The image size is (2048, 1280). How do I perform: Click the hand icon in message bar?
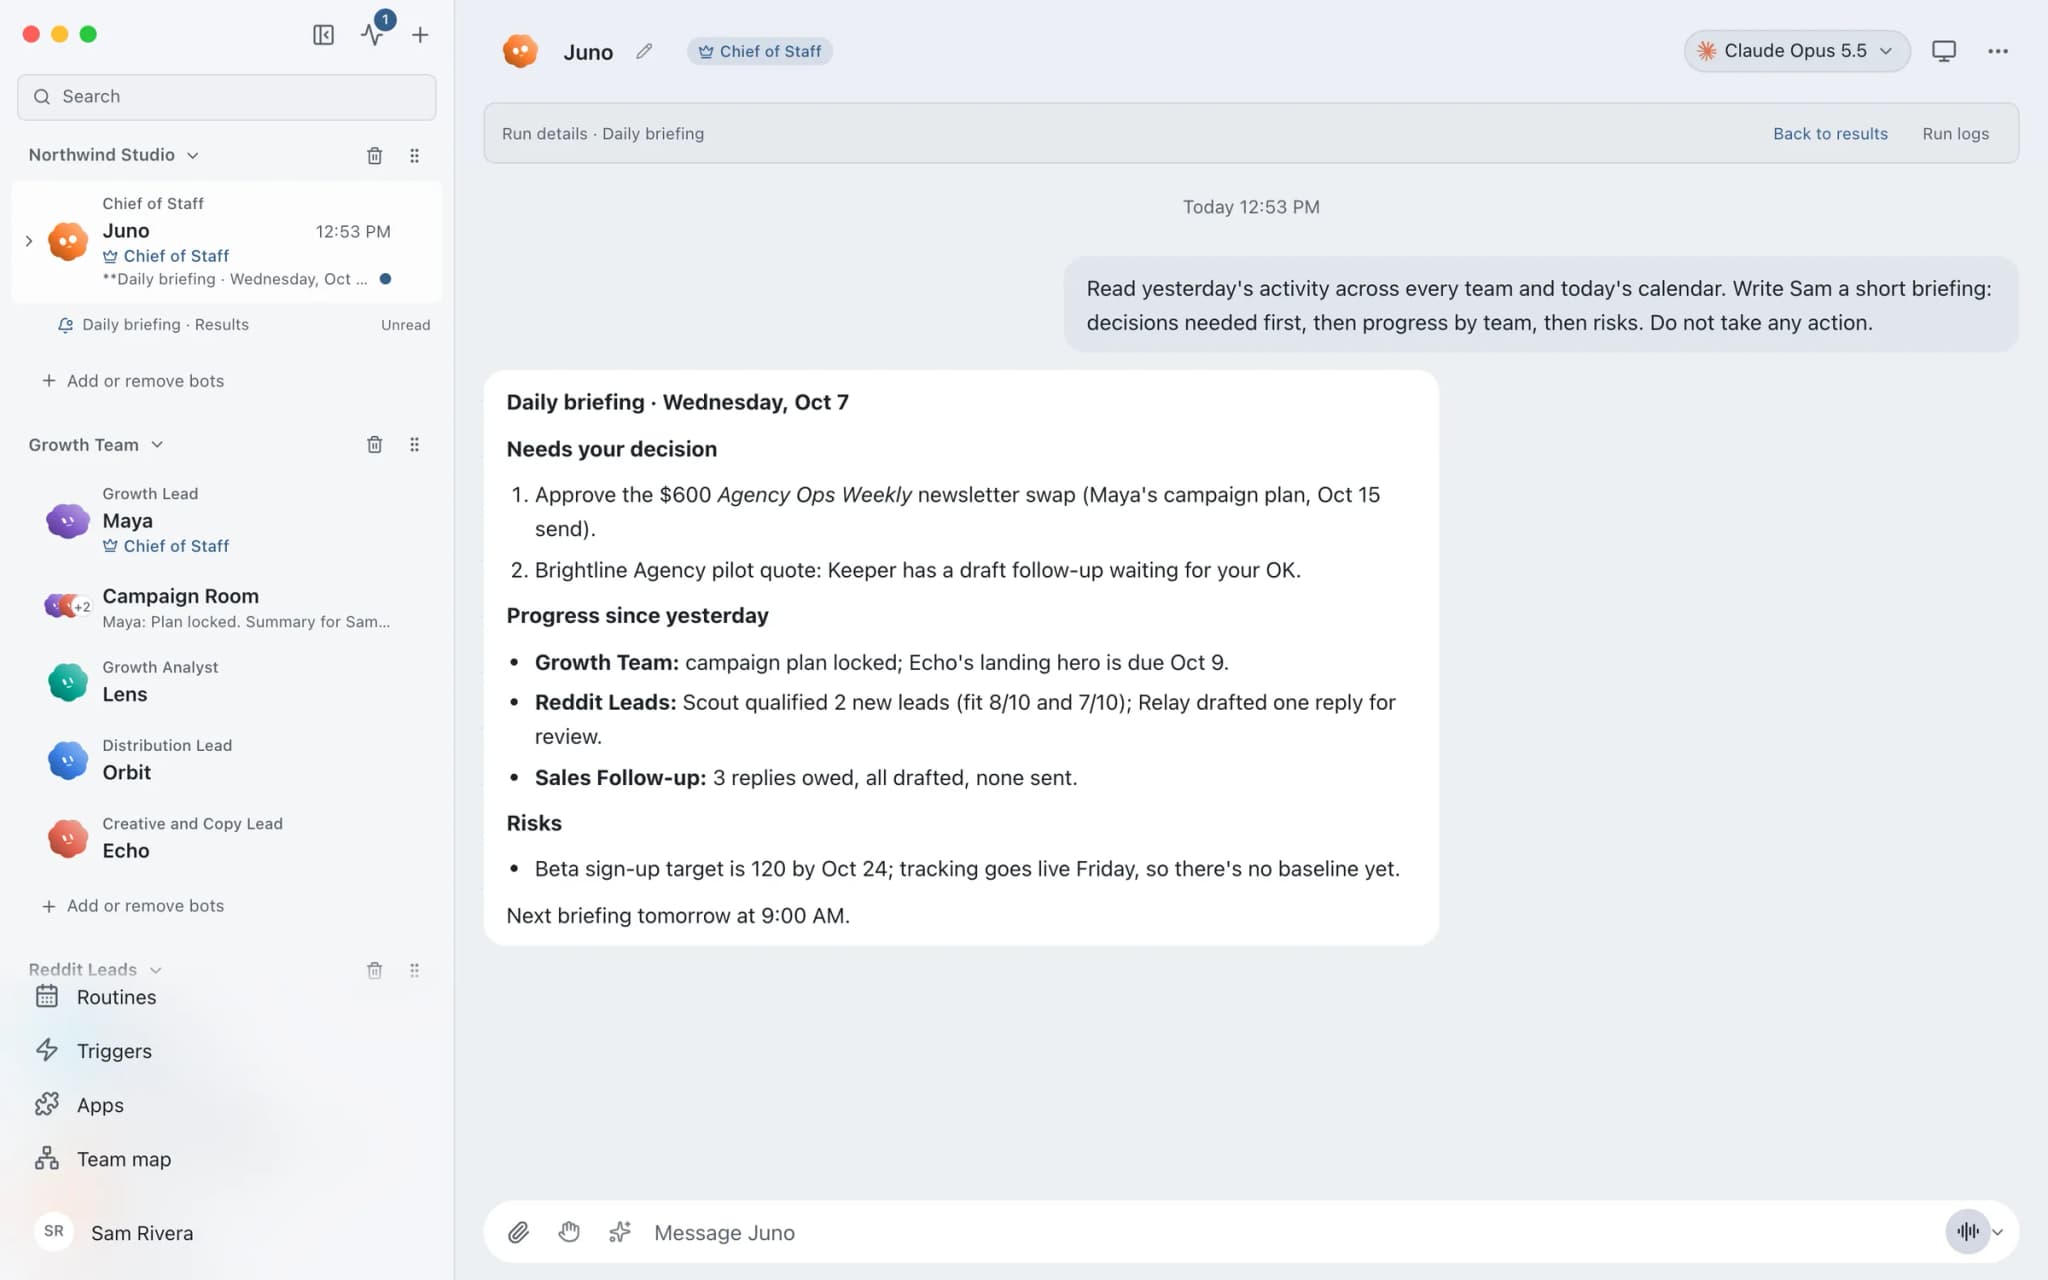coord(569,1232)
